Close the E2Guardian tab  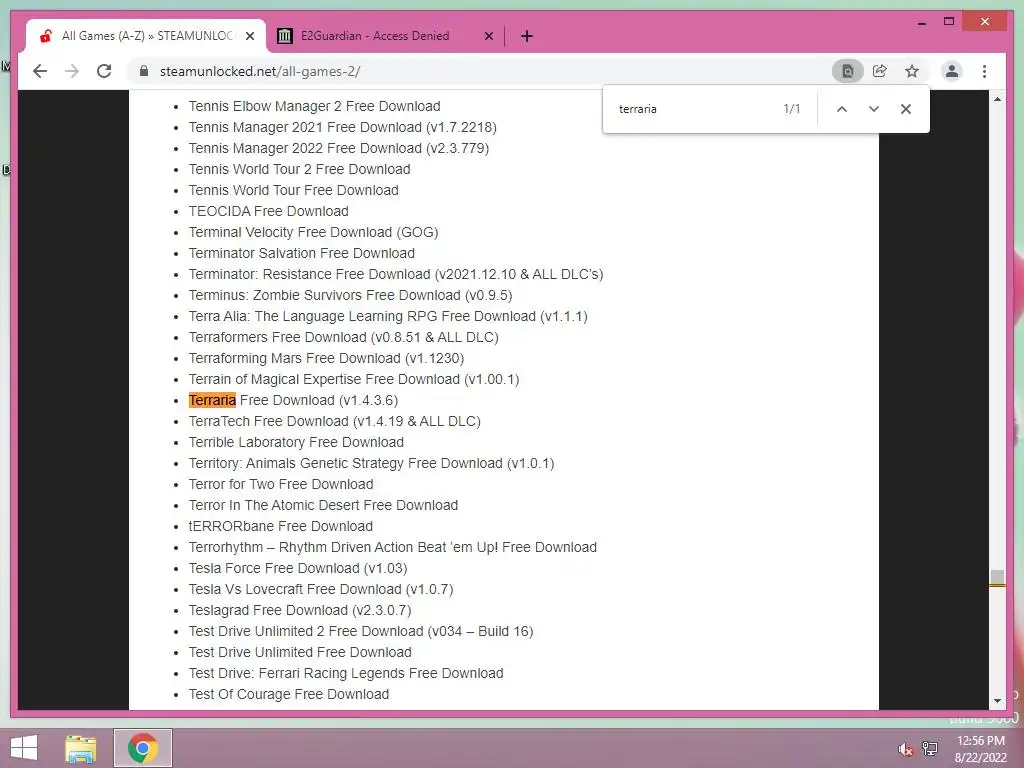coord(488,36)
